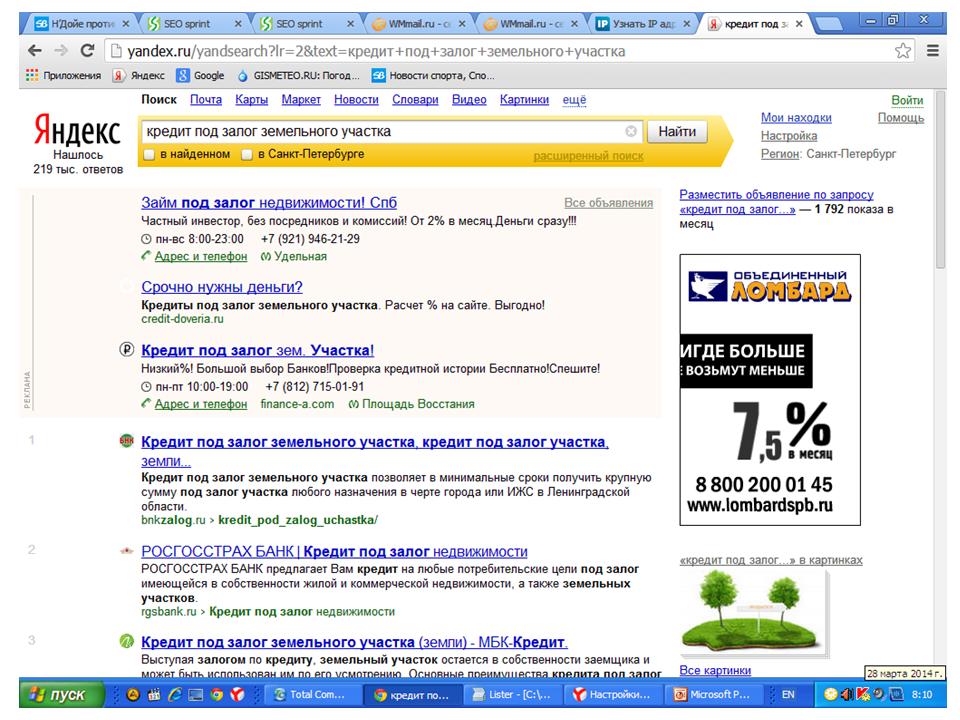
Task: Close the Н'Дойе browser tab
Action: [x=126, y=24]
